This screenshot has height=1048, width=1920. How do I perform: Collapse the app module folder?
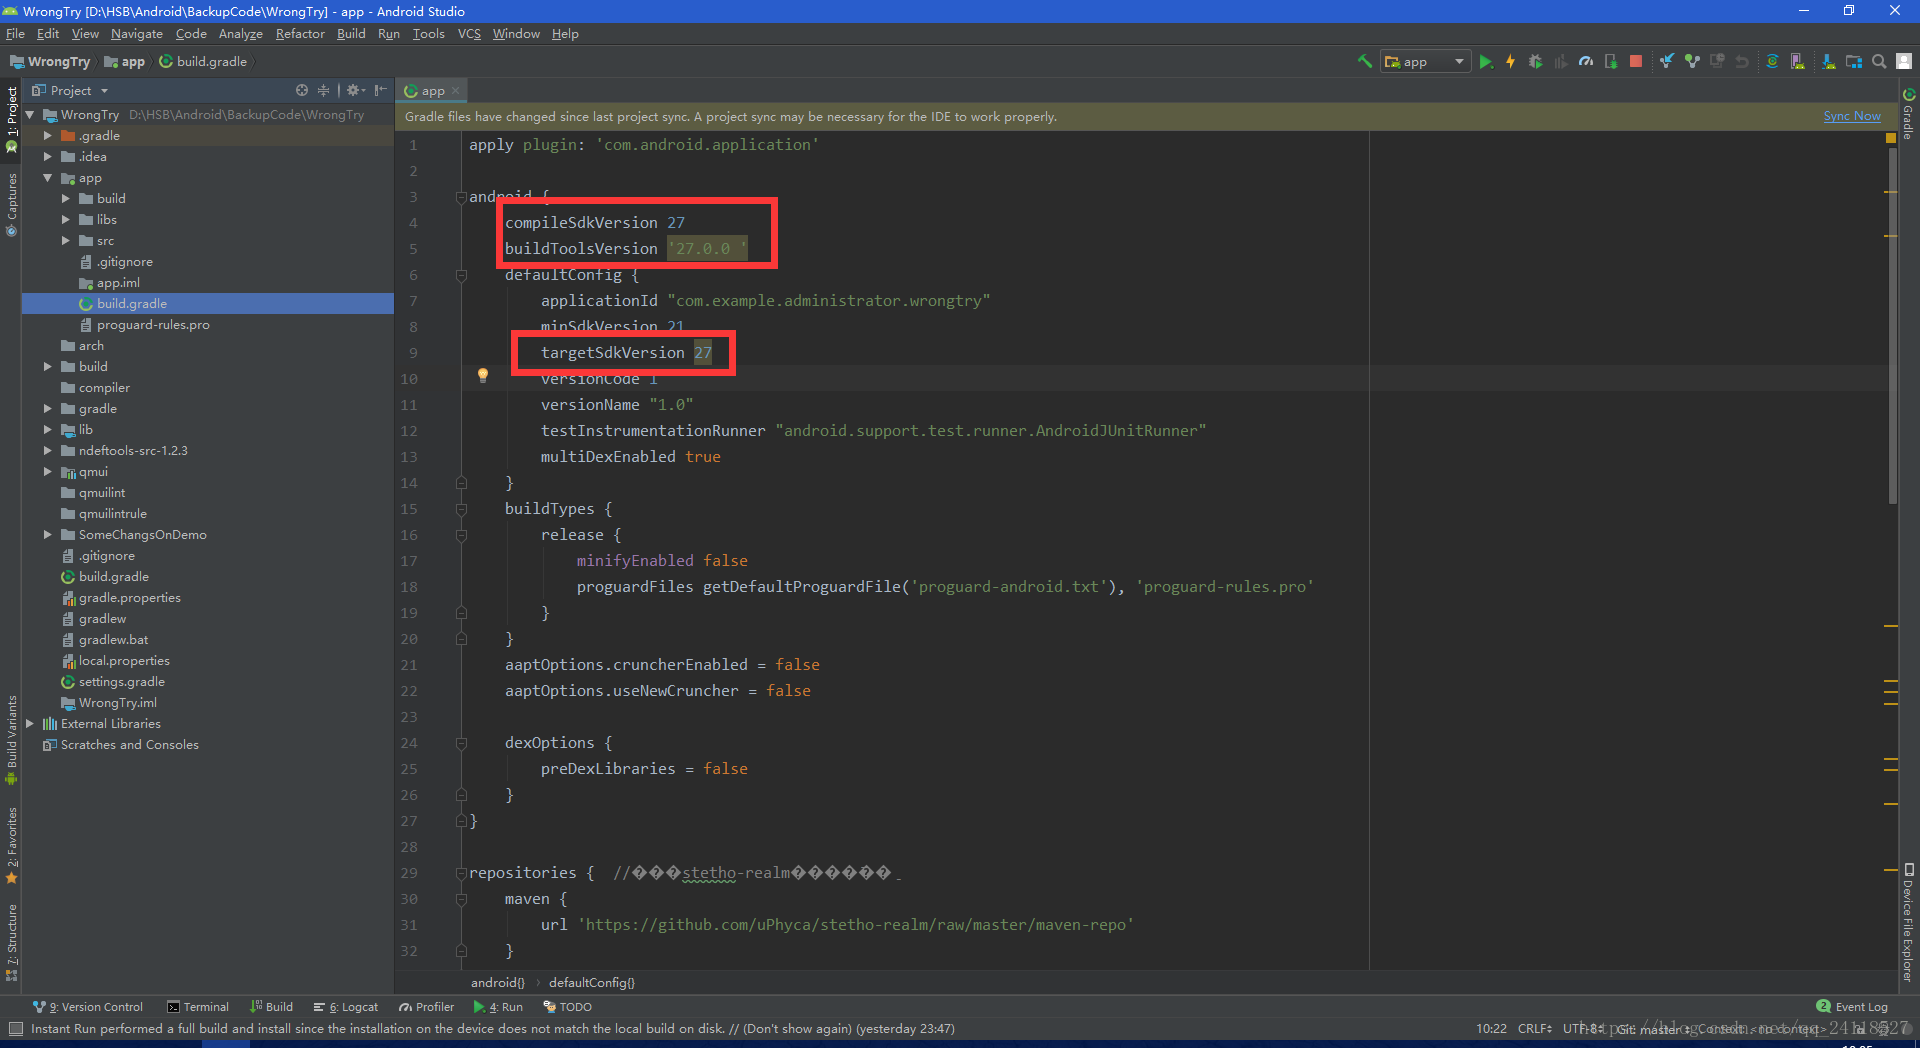pyautogui.click(x=47, y=178)
